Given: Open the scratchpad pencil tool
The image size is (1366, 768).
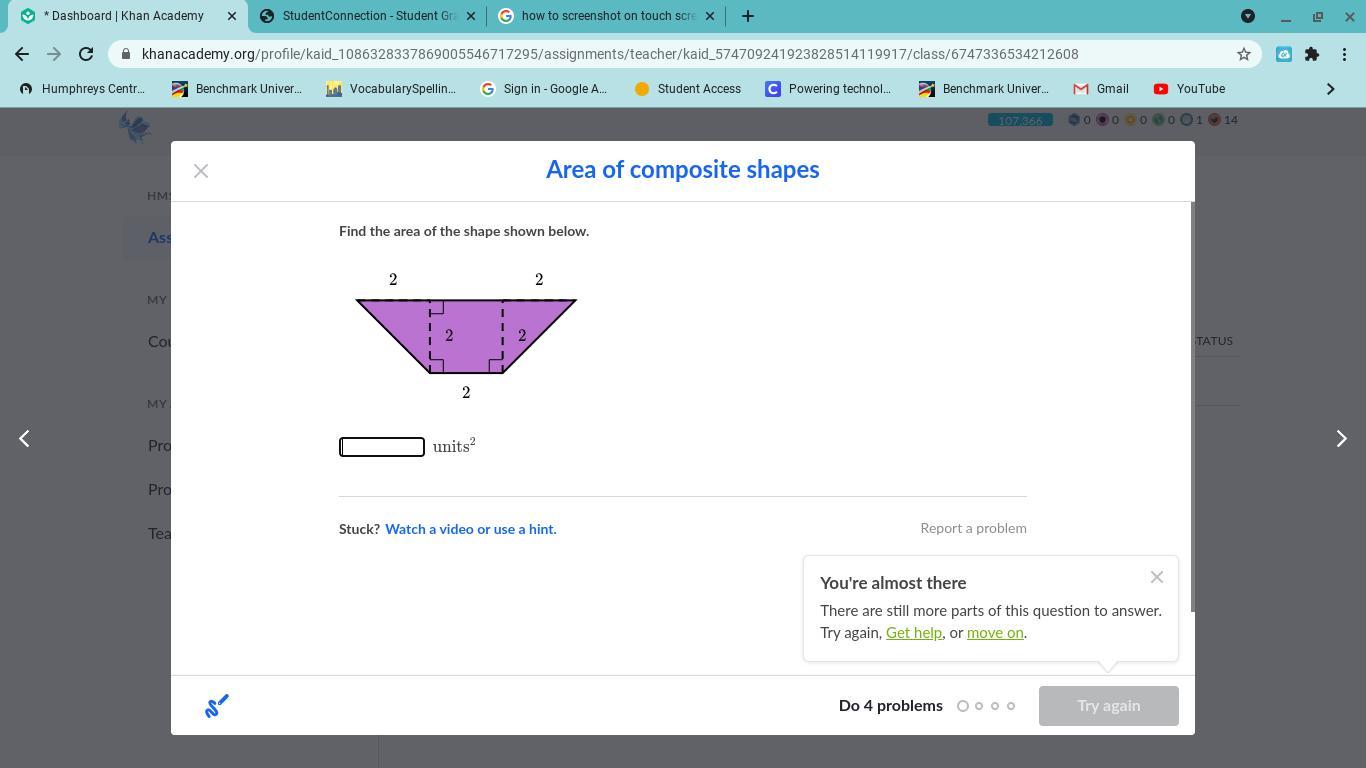Looking at the screenshot, I should tap(217, 706).
